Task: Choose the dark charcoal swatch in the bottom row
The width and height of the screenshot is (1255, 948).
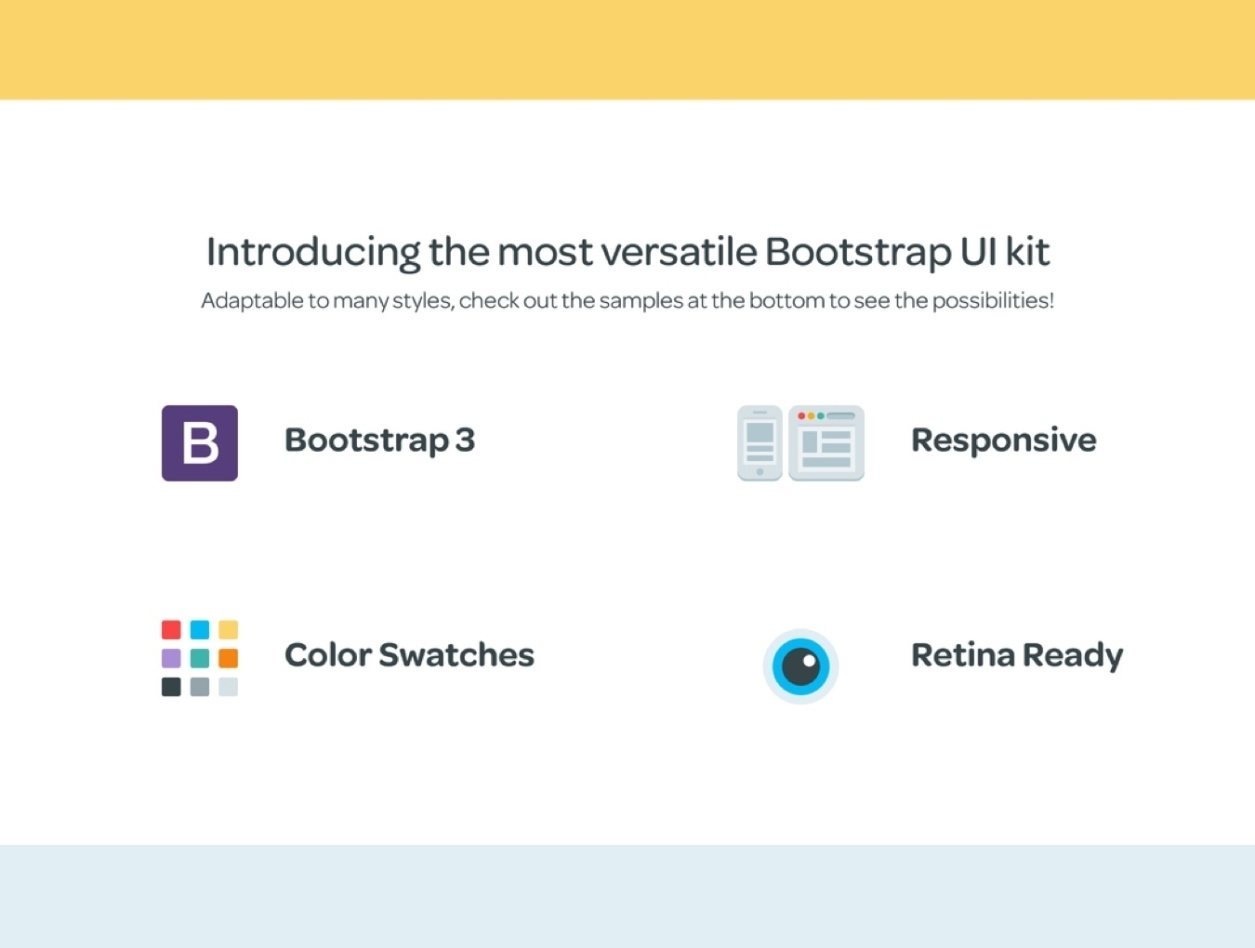Action: click(x=171, y=687)
